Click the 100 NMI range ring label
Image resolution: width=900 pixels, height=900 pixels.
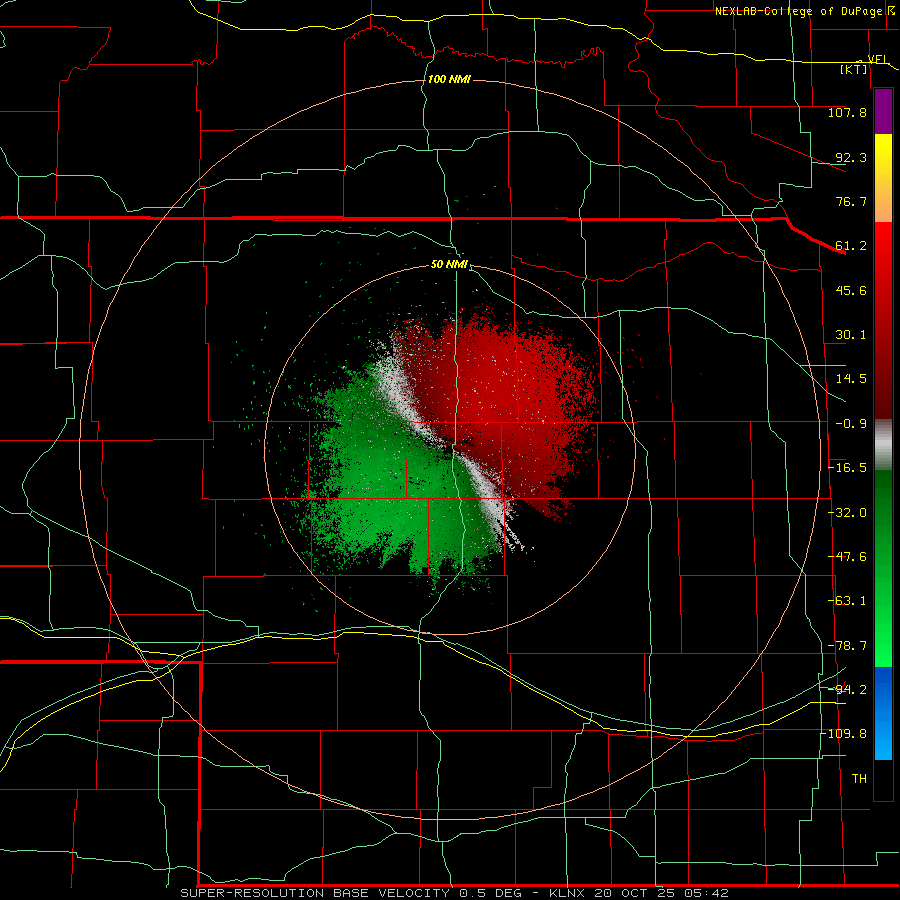(449, 79)
